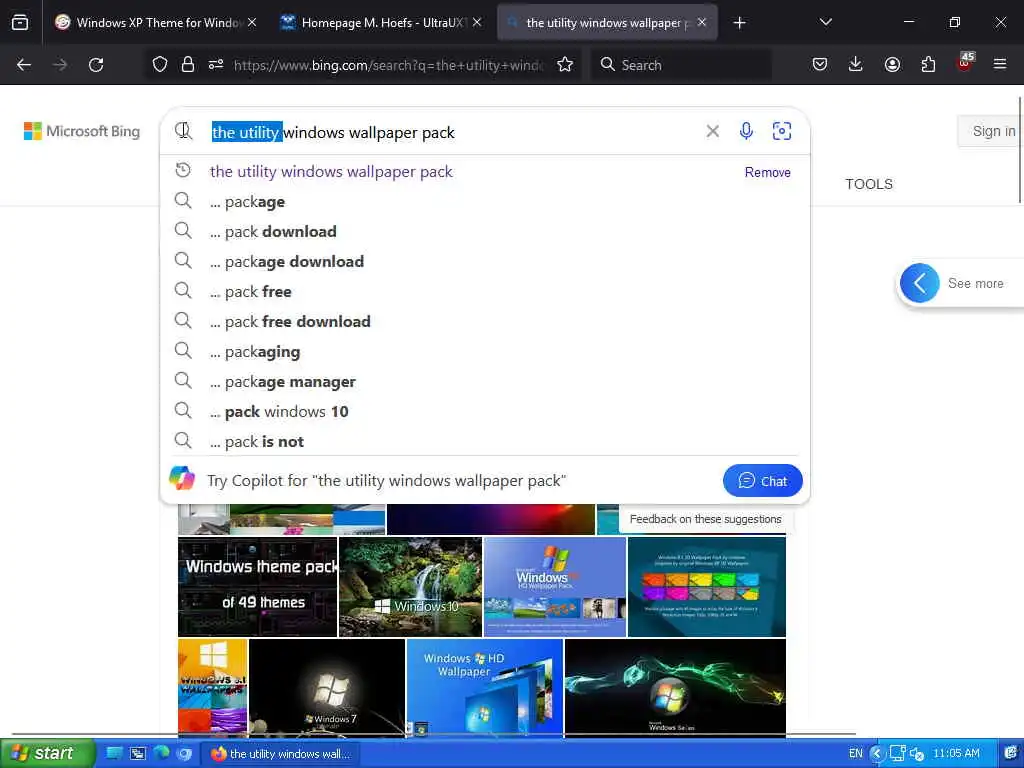Viewport: 1024px width, 768px height.
Task: Click the taskbar clock 11:05 AM
Action: coord(956,754)
